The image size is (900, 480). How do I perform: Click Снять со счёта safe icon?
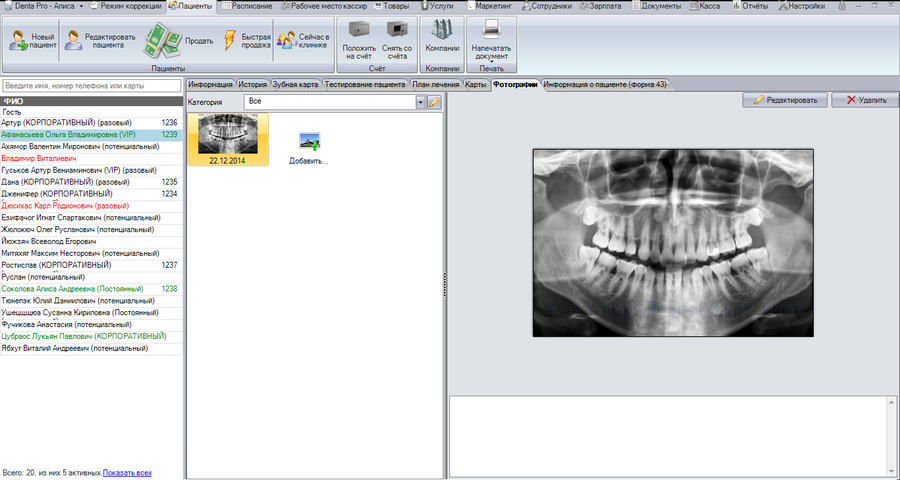coord(397,29)
